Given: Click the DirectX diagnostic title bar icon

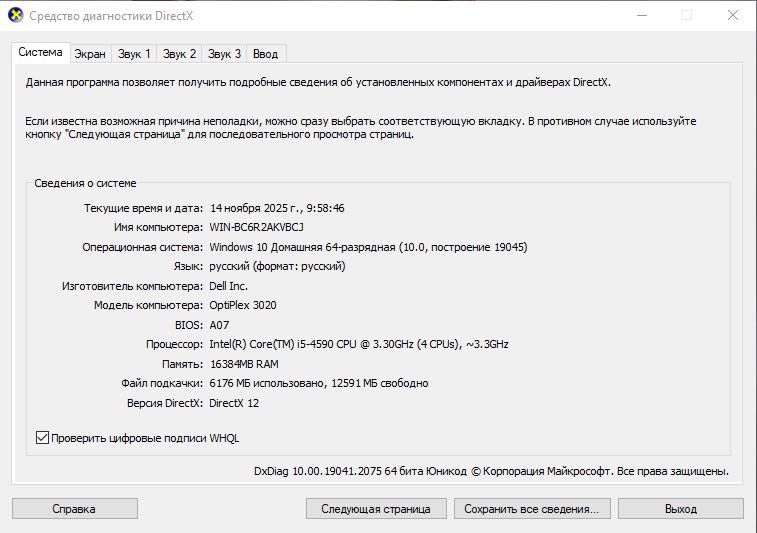Looking at the screenshot, I should click(x=15, y=15).
